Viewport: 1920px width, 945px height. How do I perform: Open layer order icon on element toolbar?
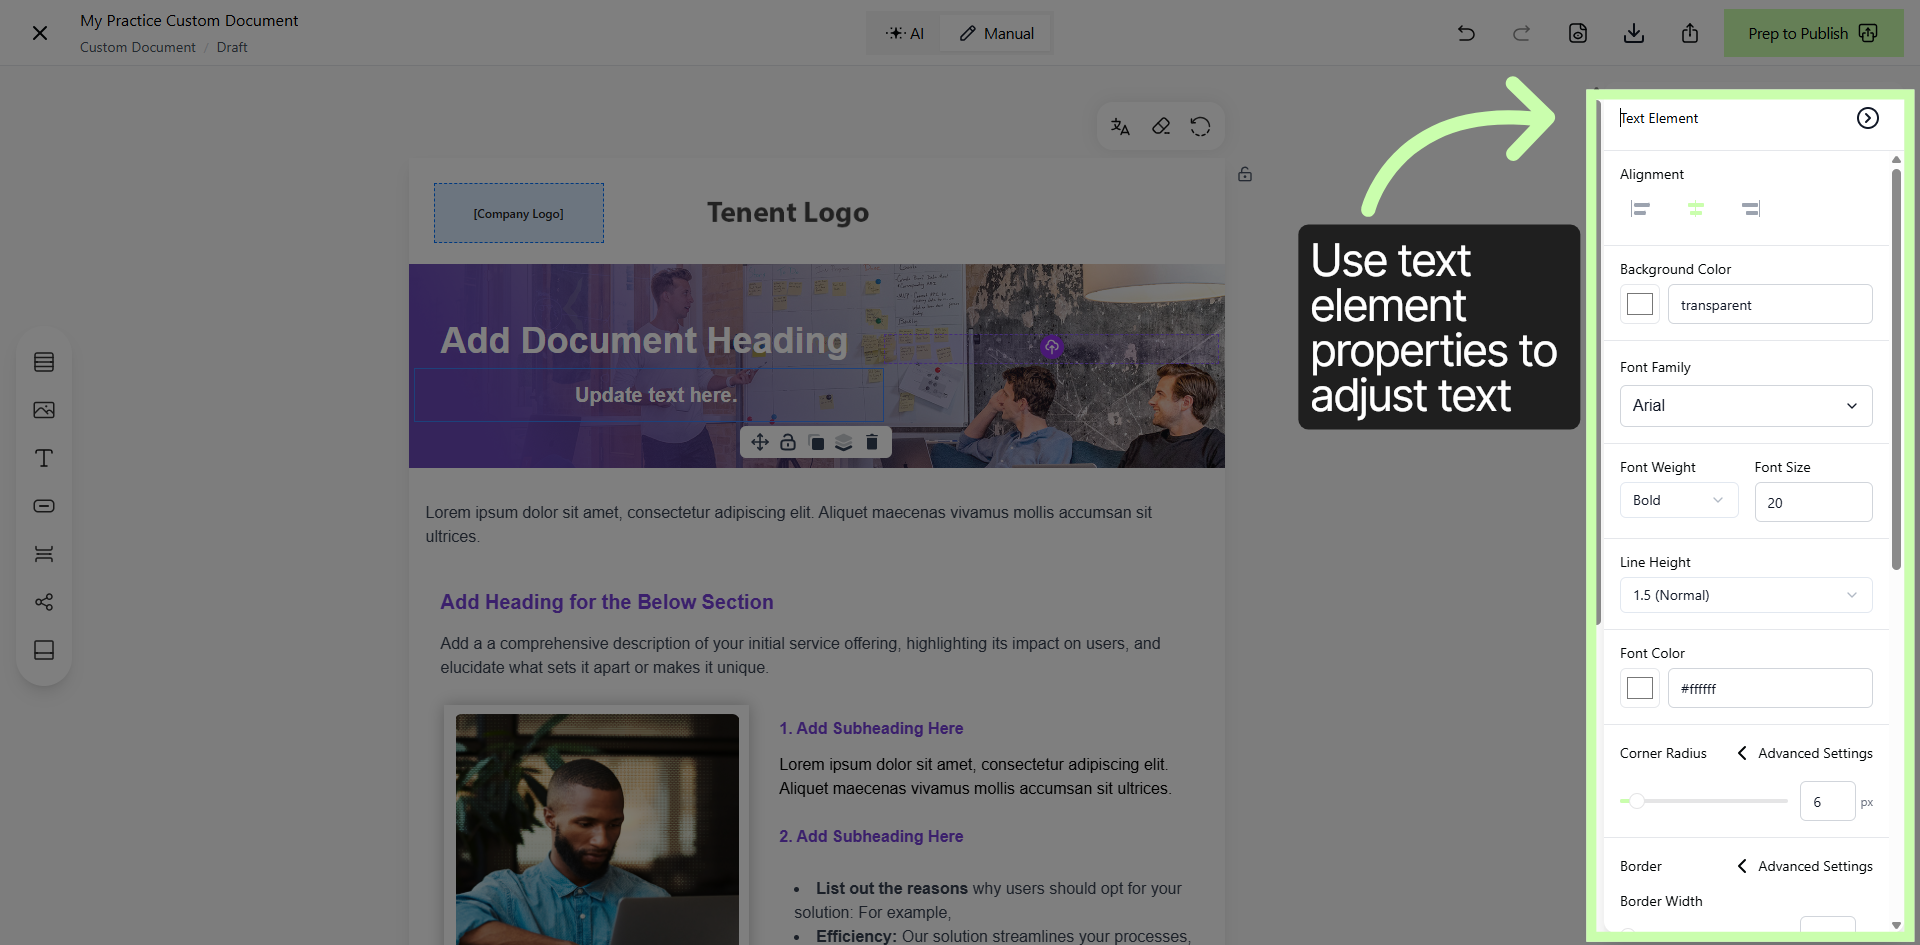pyautogui.click(x=844, y=442)
